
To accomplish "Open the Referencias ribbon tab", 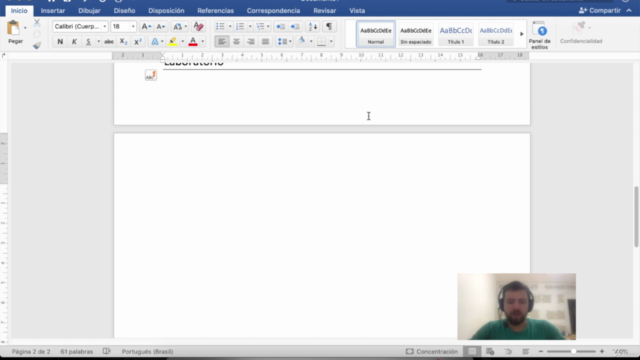I will [x=216, y=11].
